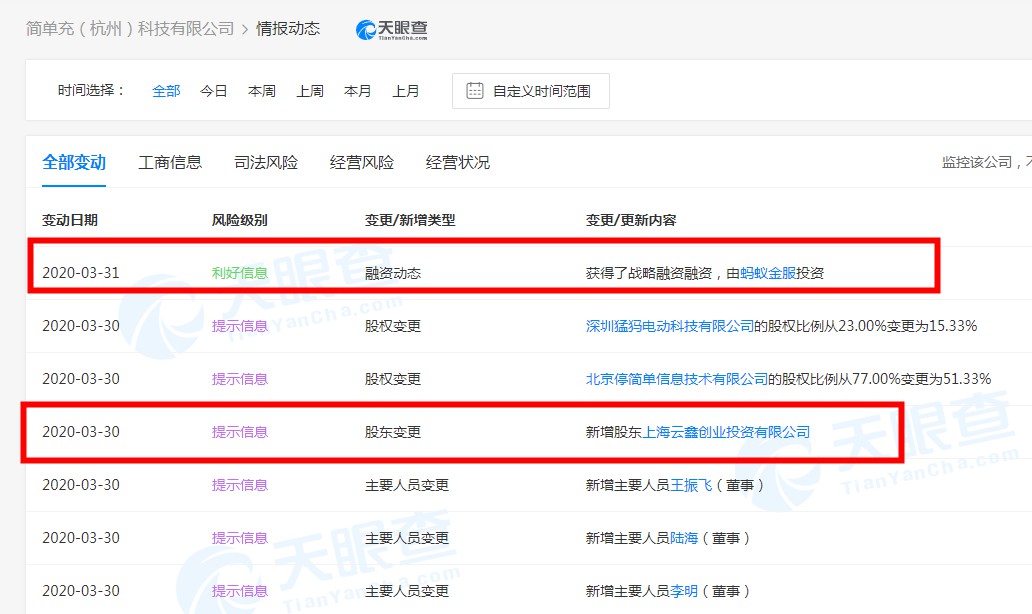Click 情报动态 breadcrumb text
This screenshot has width=1032, height=614.
(288, 29)
